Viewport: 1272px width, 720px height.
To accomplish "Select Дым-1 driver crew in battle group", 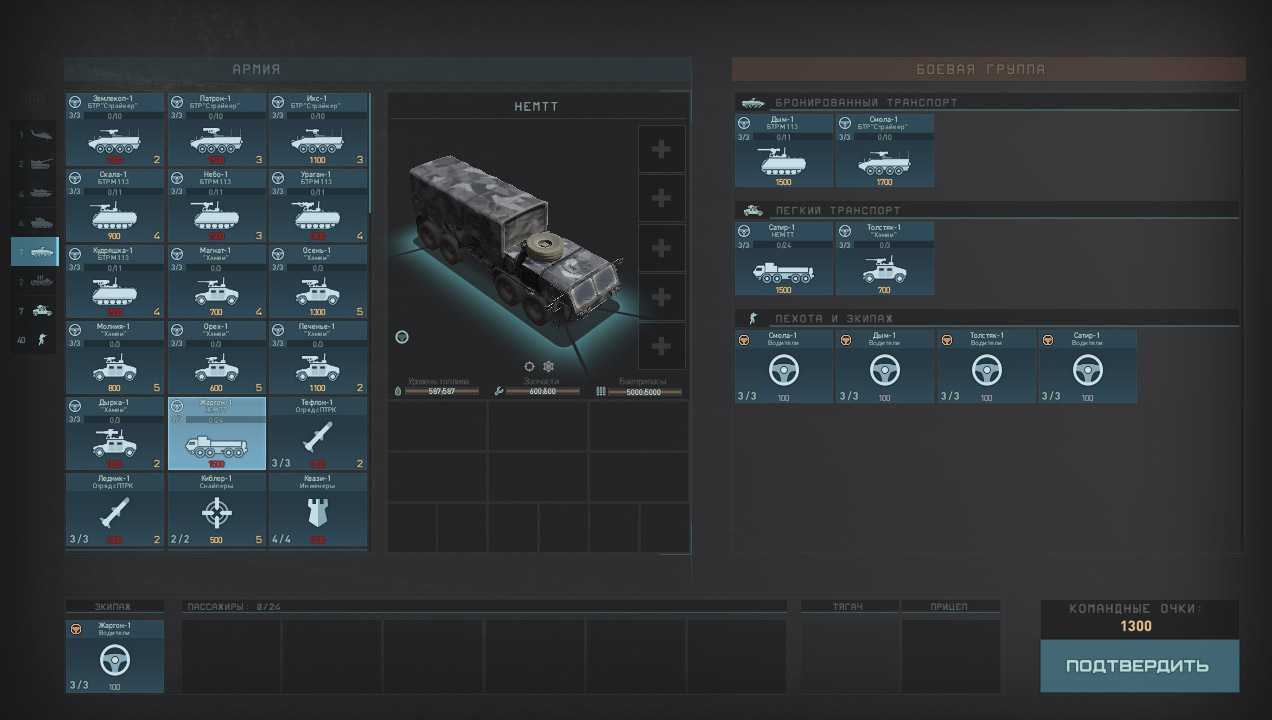I will pyautogui.click(x=885, y=367).
